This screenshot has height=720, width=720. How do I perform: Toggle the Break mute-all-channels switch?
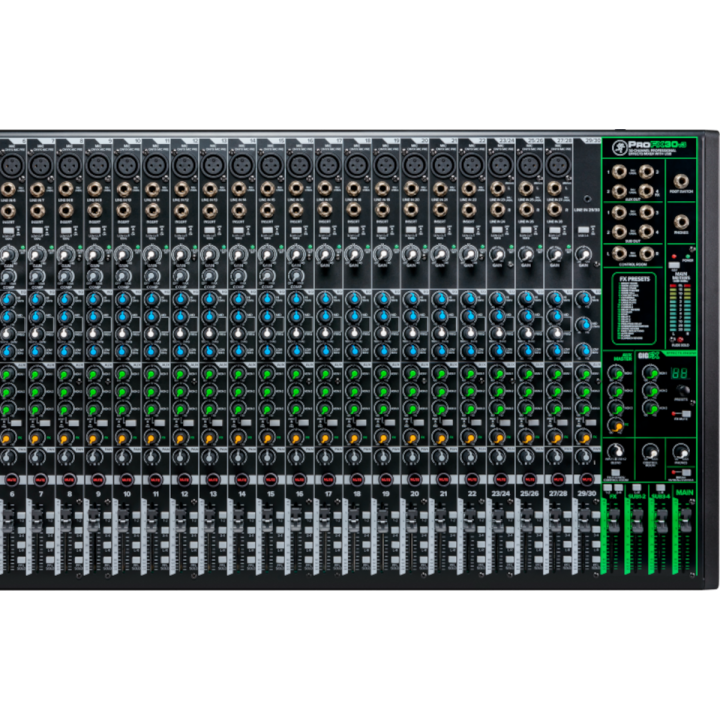coord(685,472)
